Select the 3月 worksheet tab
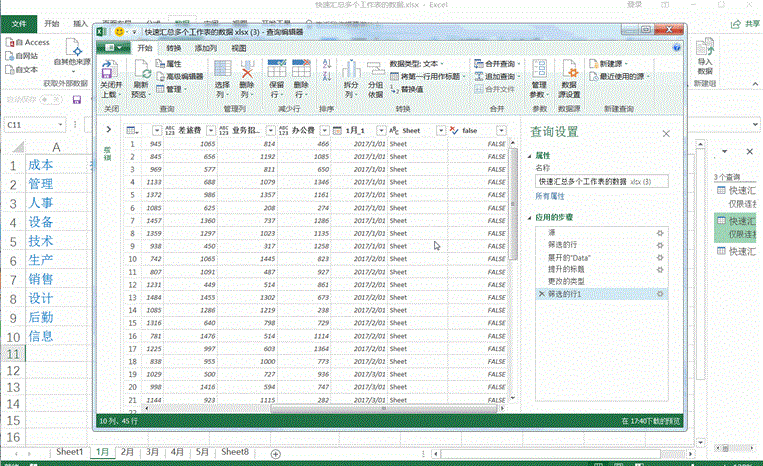This screenshot has width=763, height=466. (x=152, y=452)
